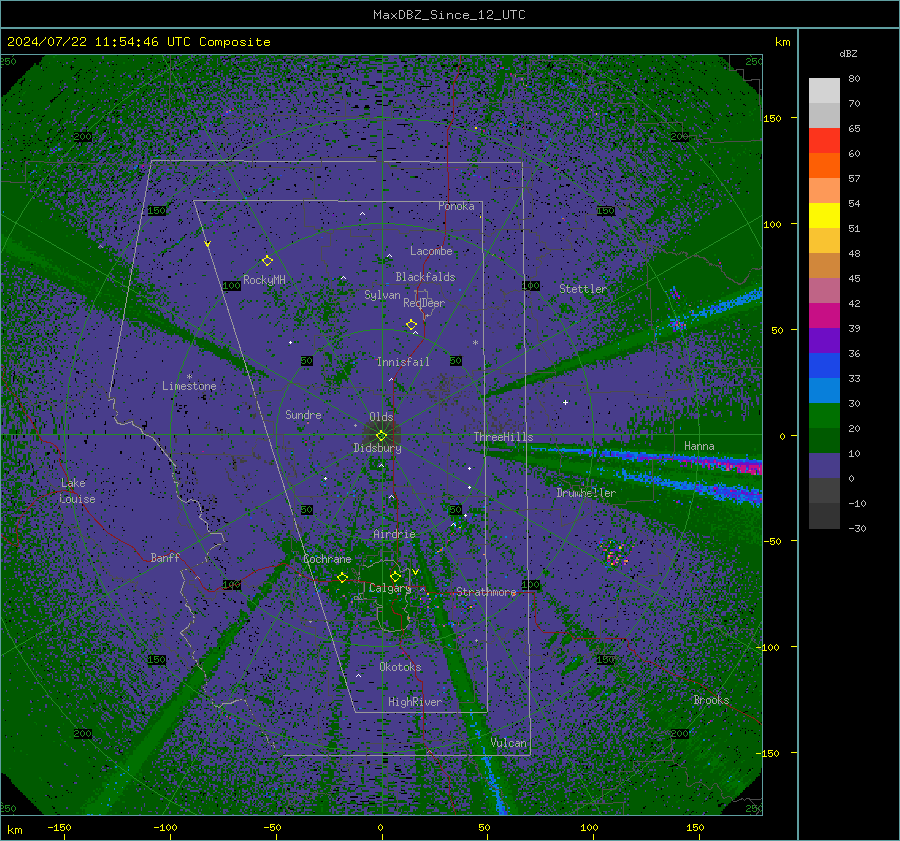Click the HighRiver label
This screenshot has width=900, height=841.
(x=415, y=702)
